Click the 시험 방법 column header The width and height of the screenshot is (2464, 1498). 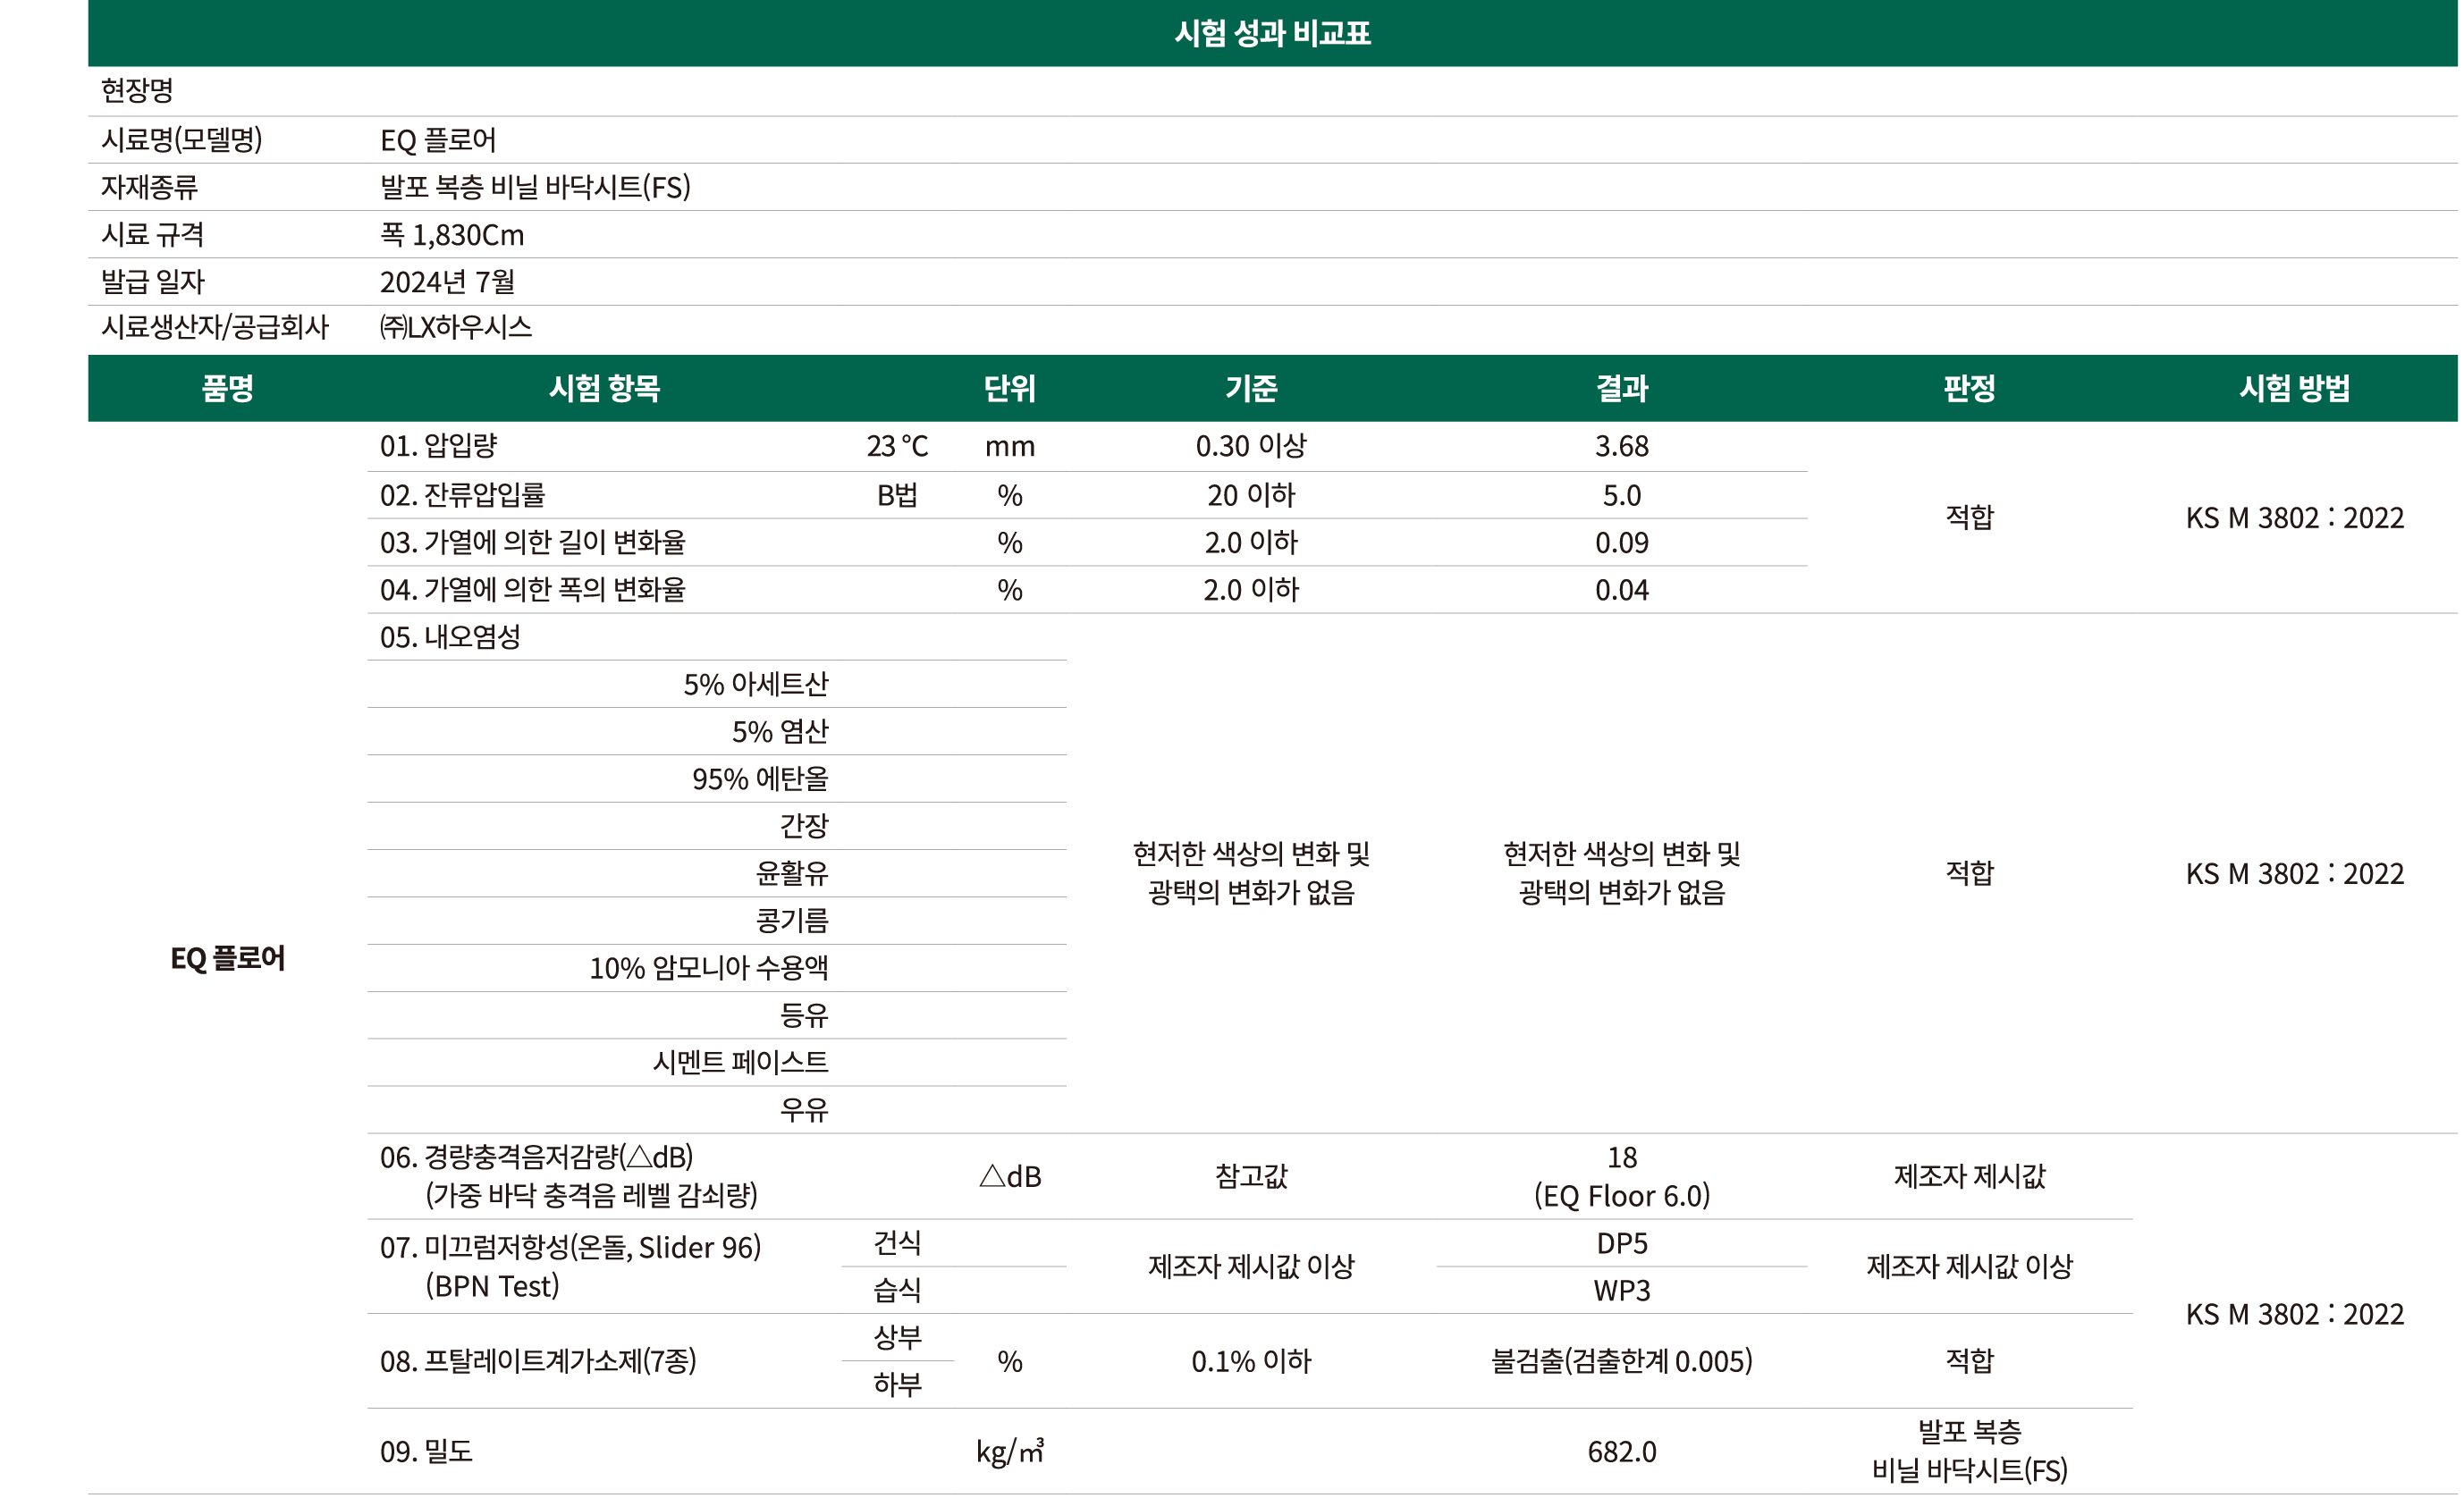(x=2294, y=388)
